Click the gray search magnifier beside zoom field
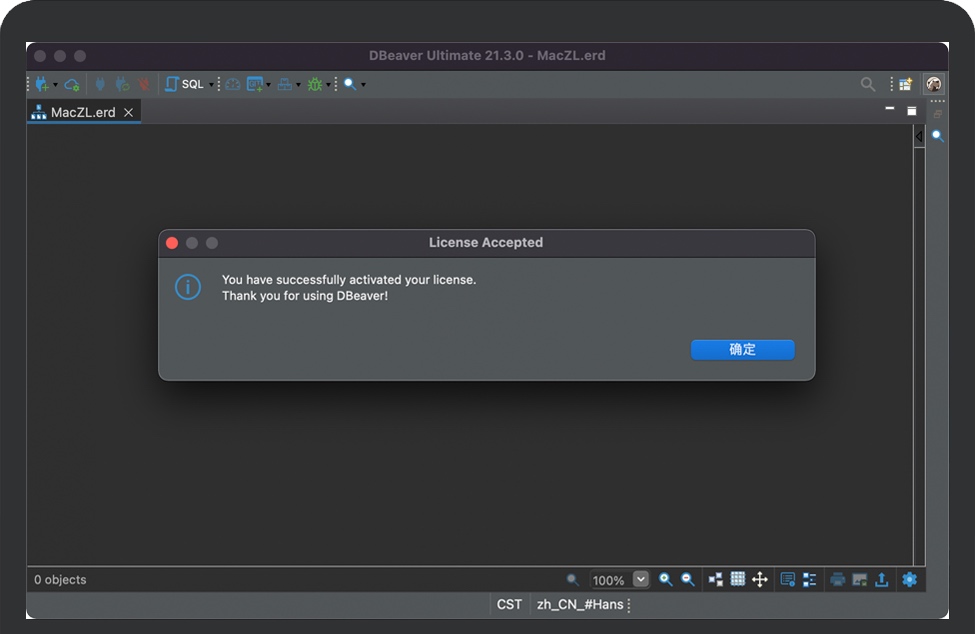The height and width of the screenshot is (634, 975). [x=573, y=580]
